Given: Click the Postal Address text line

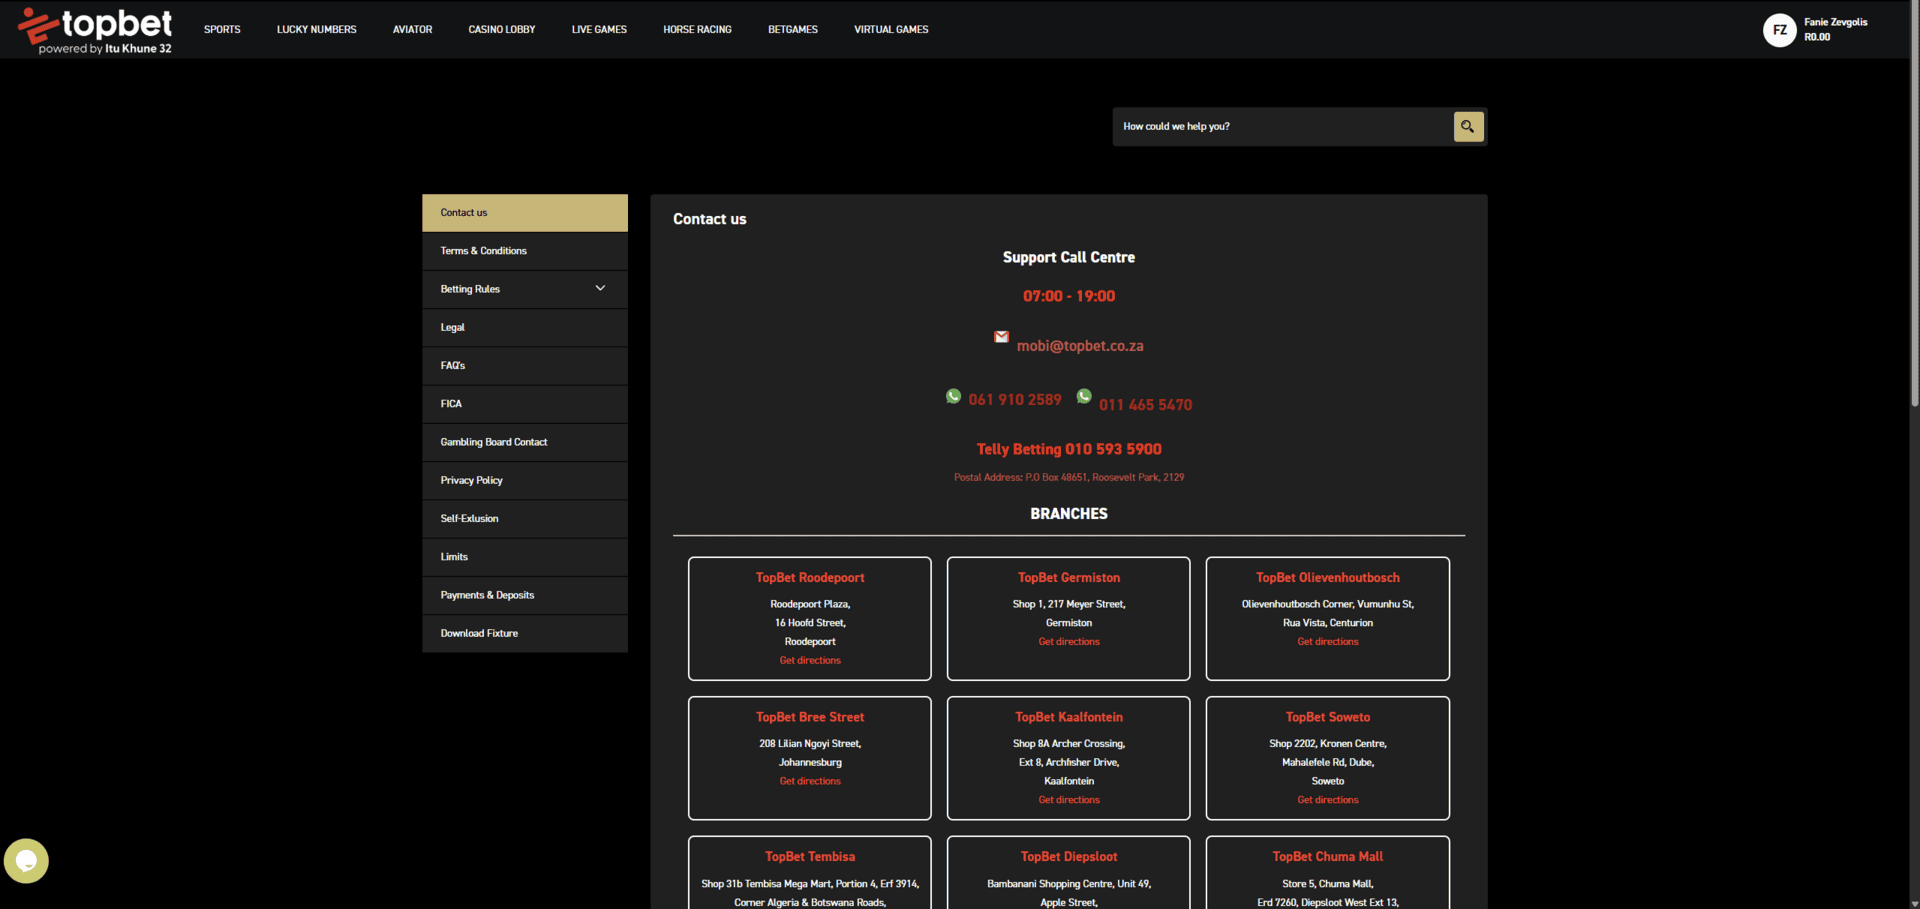Looking at the screenshot, I should point(1069,478).
